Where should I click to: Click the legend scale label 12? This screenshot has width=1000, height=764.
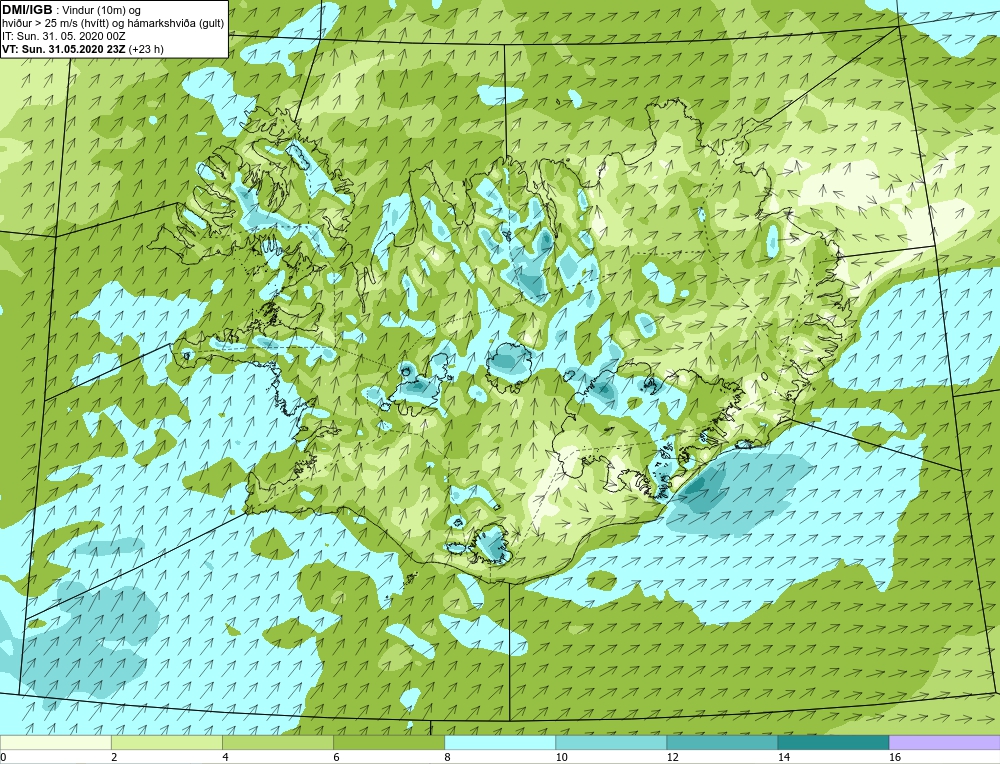[672, 757]
